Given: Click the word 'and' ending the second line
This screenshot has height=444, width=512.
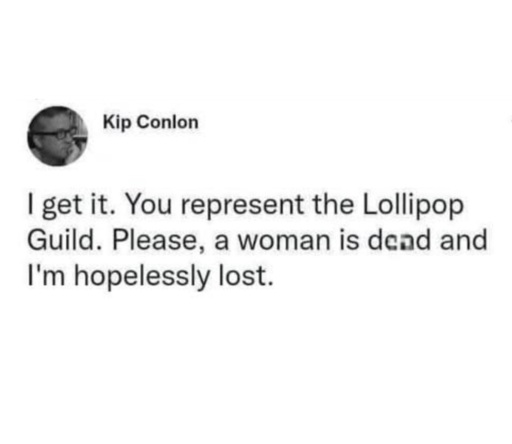Looking at the screenshot, I should pos(463,240).
